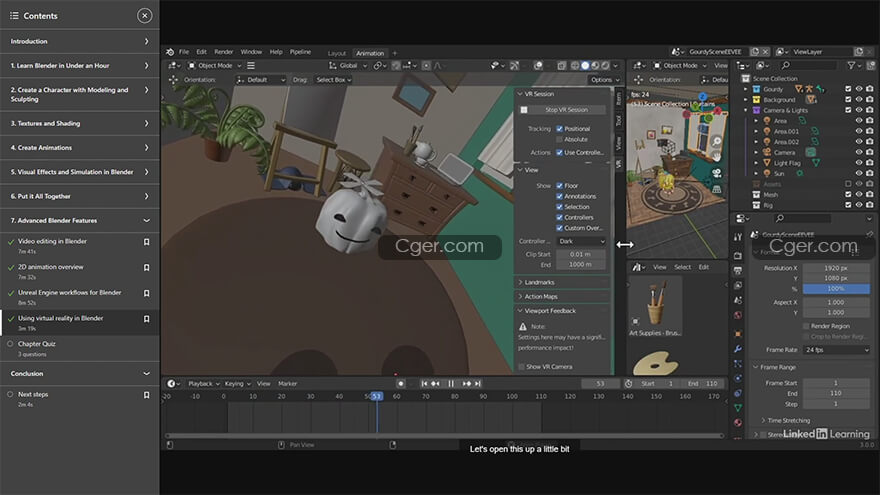Screen dimensions: 880x495
Task: Click the auto keying record button
Action: [x=401, y=384]
